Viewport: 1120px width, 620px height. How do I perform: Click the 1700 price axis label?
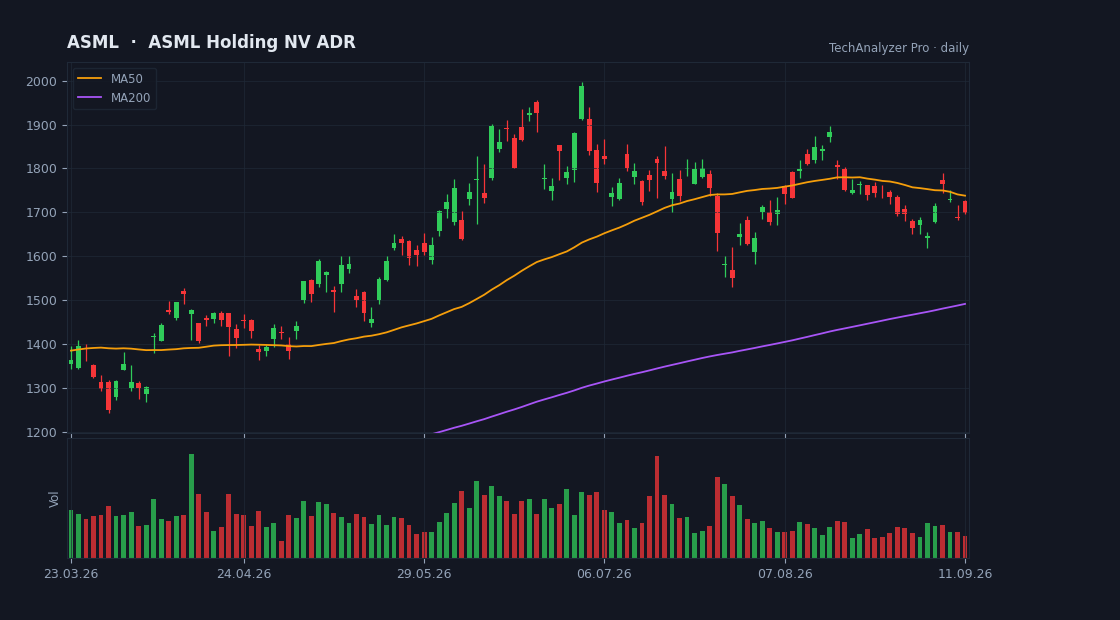[x=42, y=213]
